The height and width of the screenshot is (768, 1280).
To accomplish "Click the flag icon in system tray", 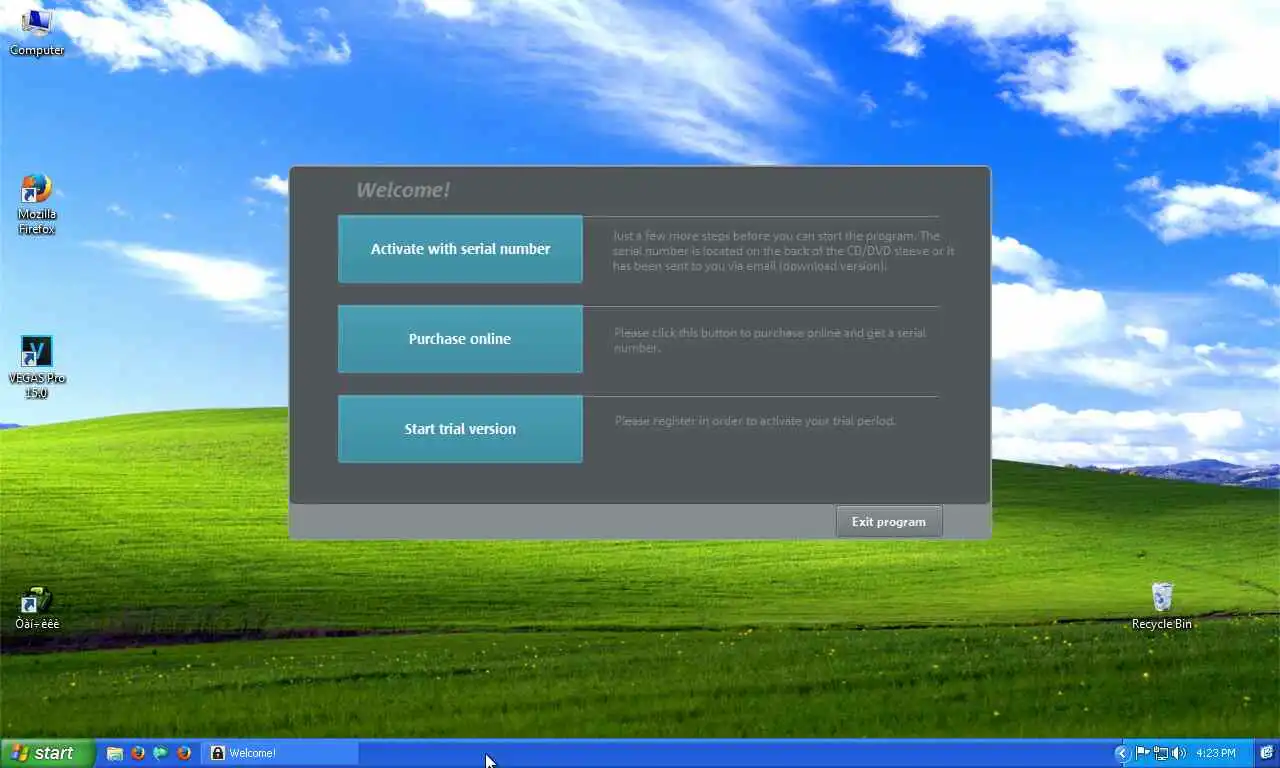I will tap(1142, 753).
